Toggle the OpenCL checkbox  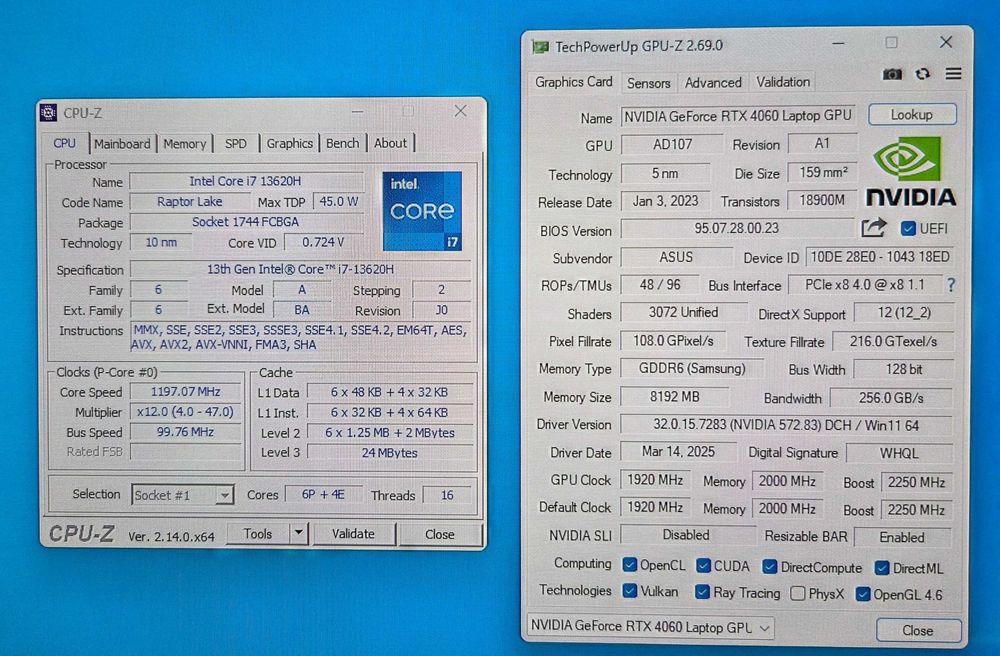(630, 565)
